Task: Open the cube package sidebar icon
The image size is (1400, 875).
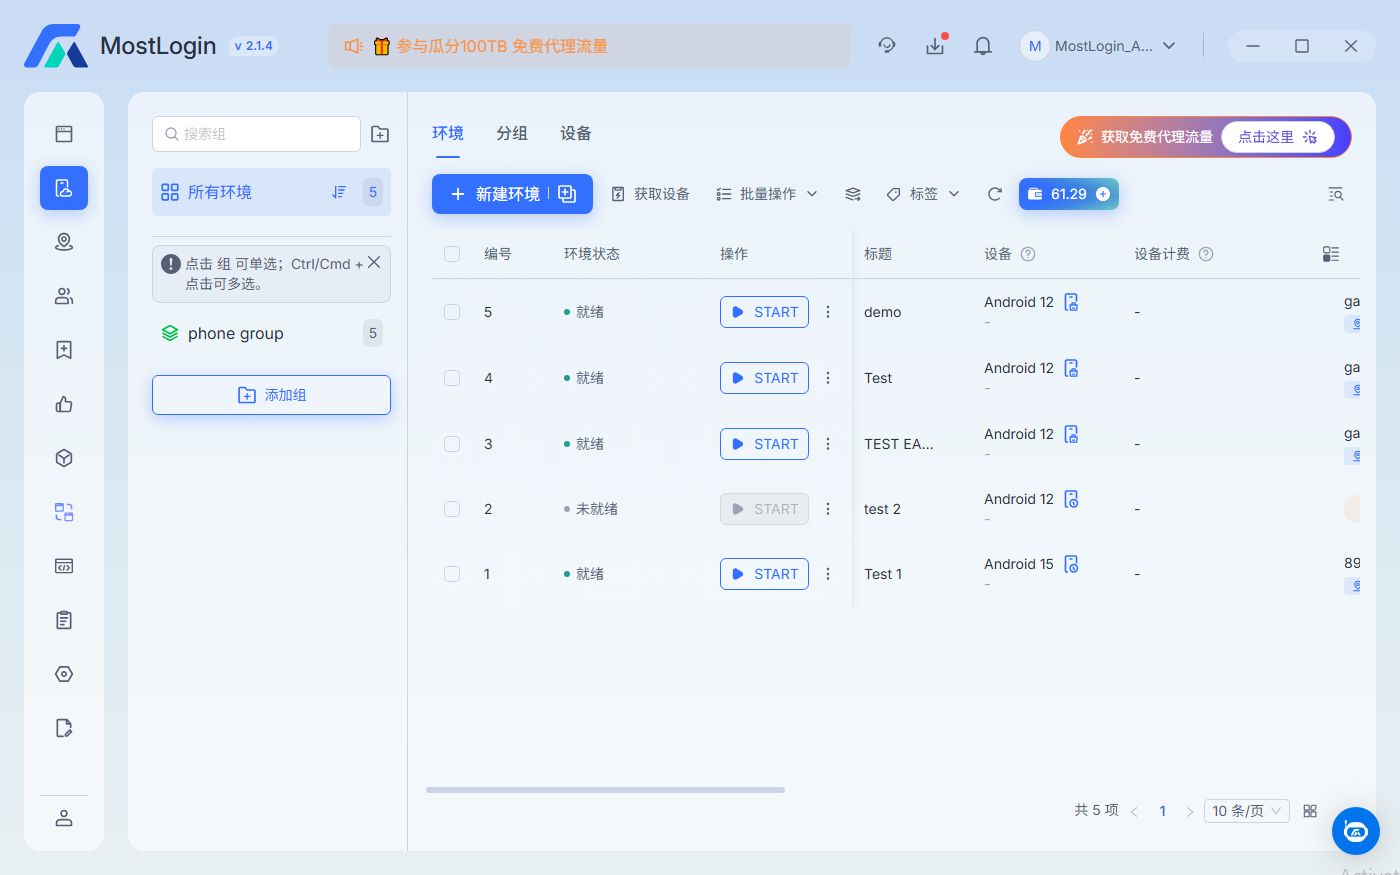Action: coord(64,458)
